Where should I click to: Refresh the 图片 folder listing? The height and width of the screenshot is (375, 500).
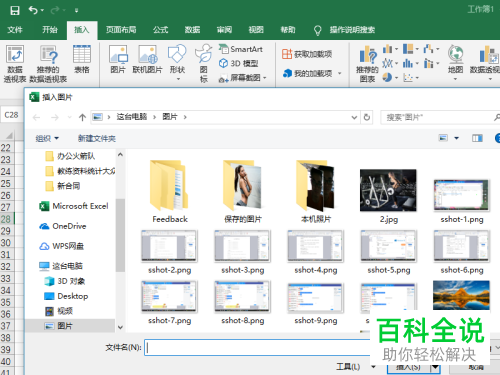pos(367,117)
